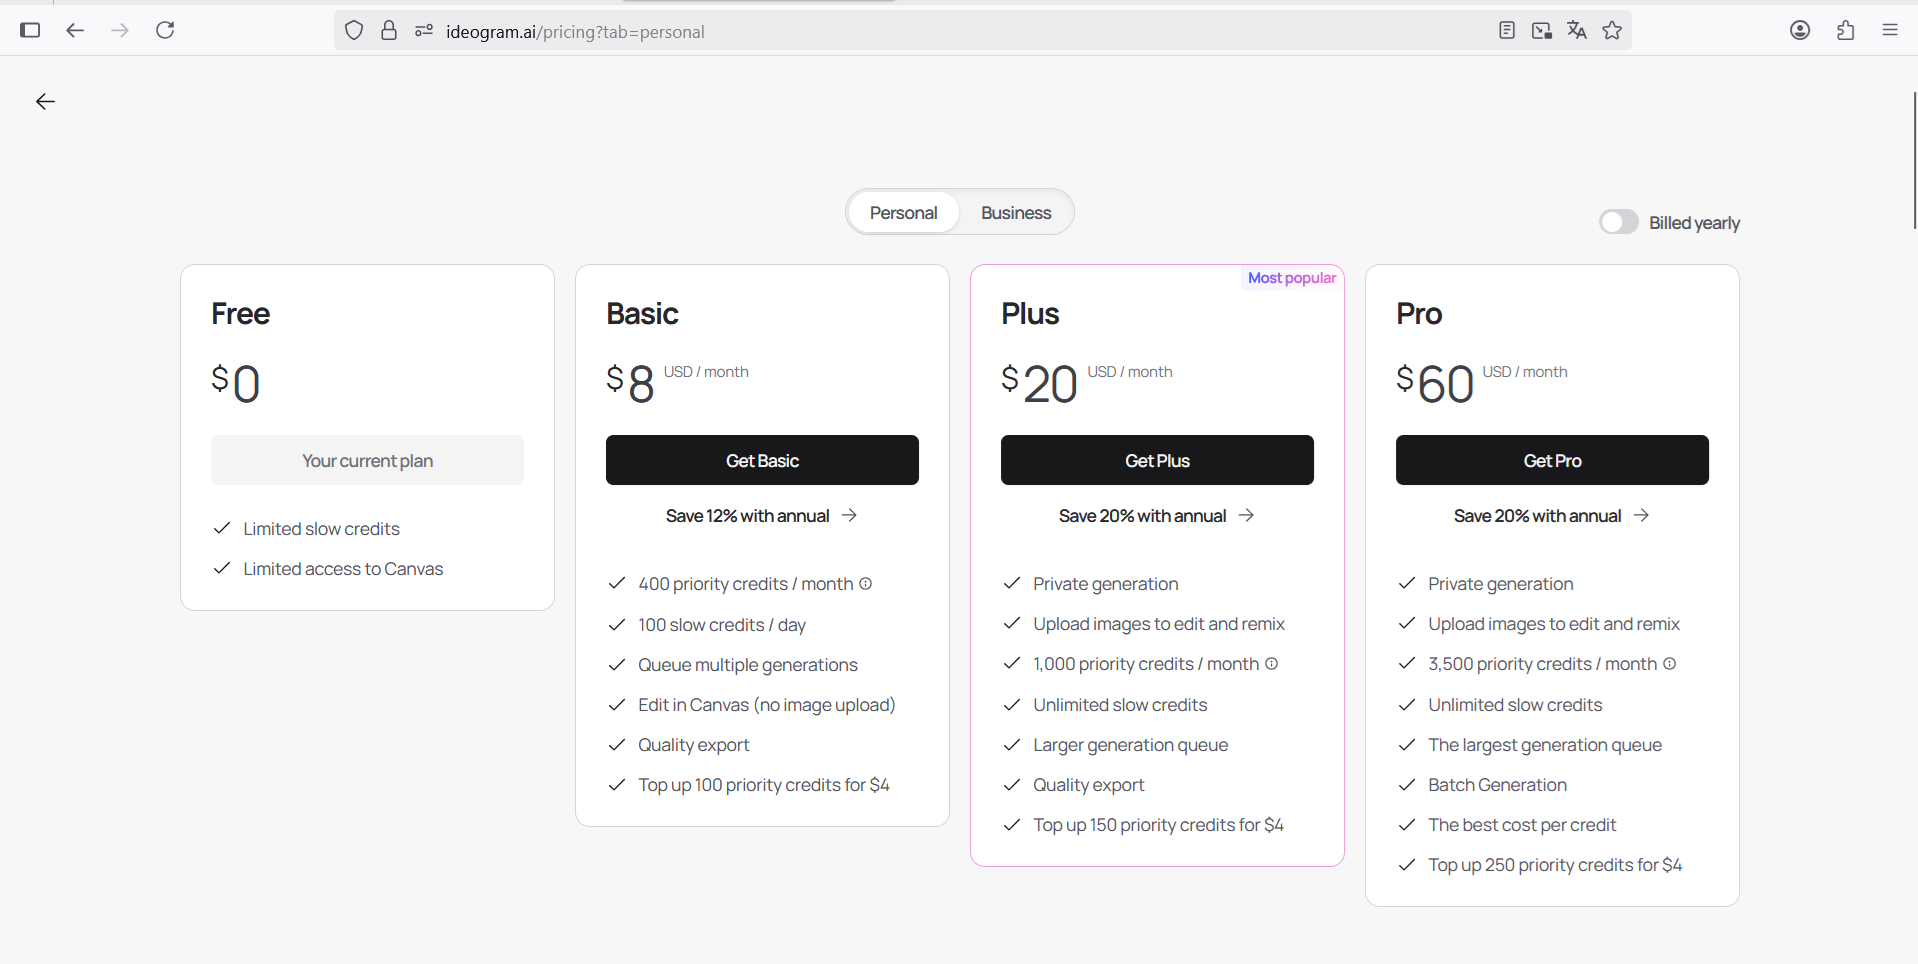This screenshot has height=964, width=1918.
Task: Click the URL address bar field
Action: [900, 32]
